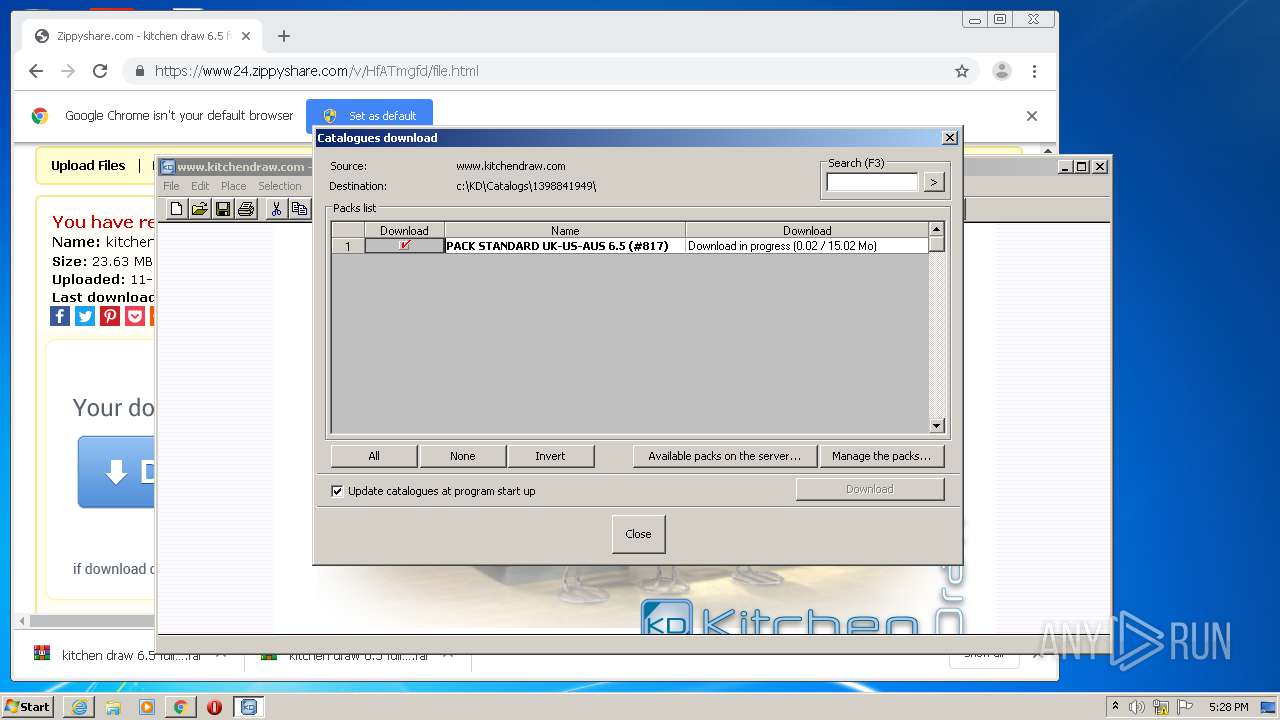Uncheck Update catalogues at program start up
Screen dimensions: 1280x720
337,491
